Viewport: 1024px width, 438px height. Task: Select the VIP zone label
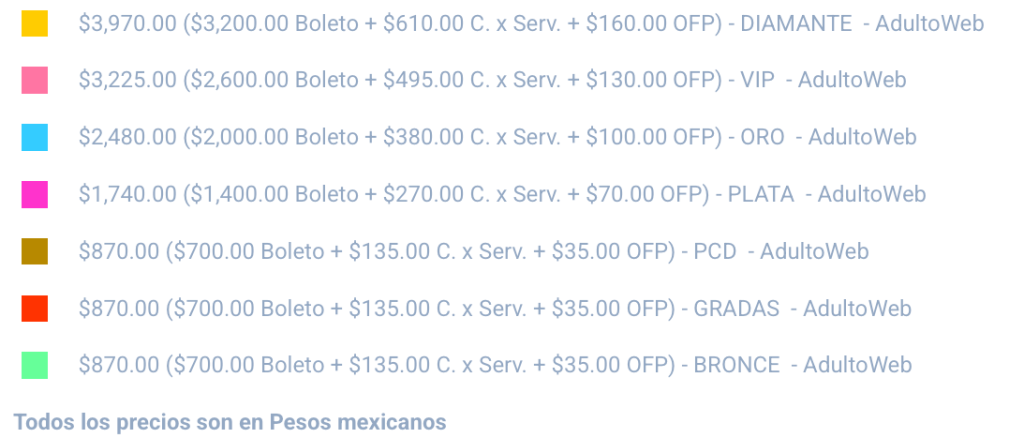point(751,80)
